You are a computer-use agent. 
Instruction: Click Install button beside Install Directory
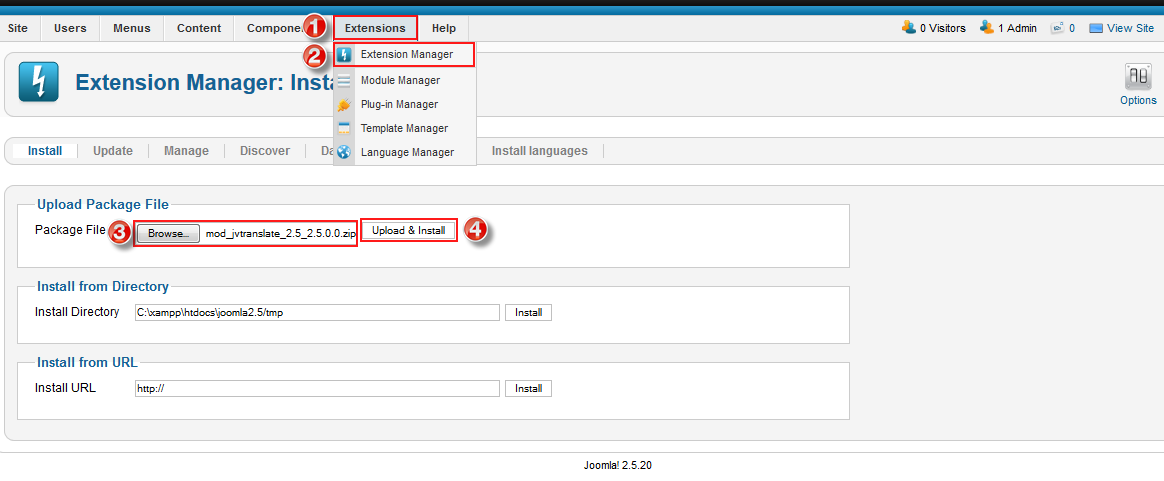[529, 313]
